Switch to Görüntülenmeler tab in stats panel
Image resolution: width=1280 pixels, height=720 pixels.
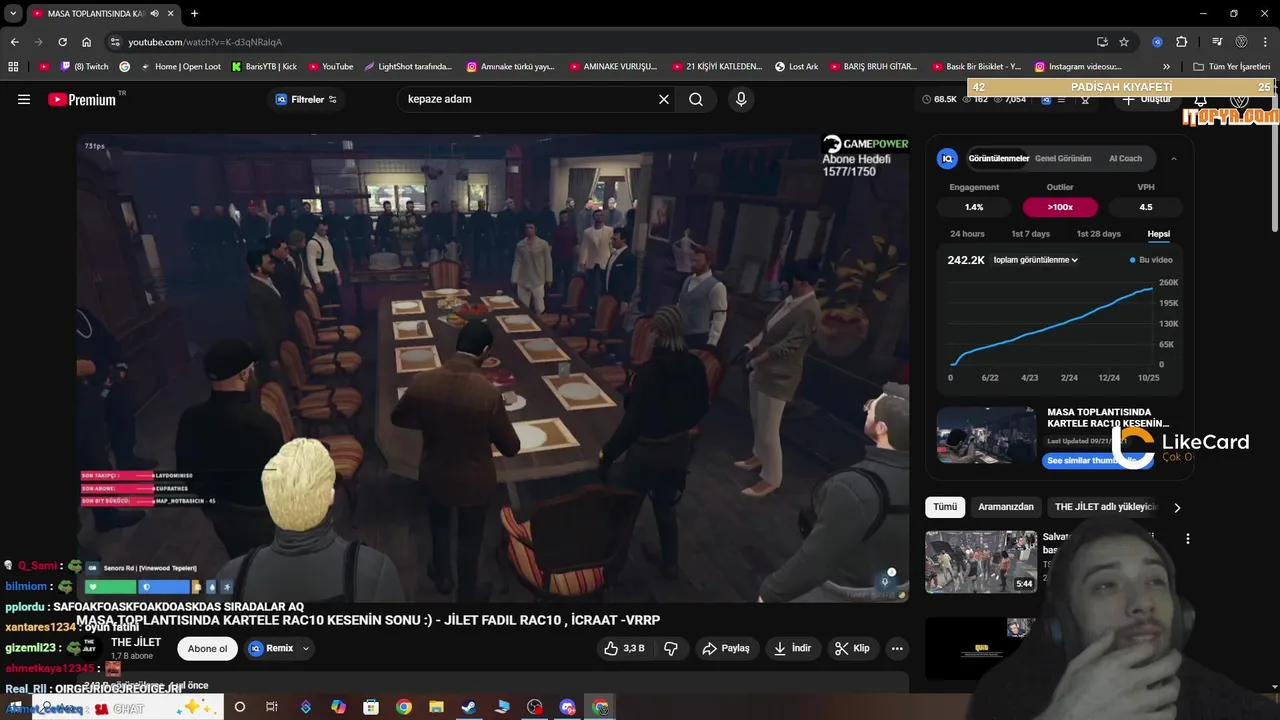998,158
